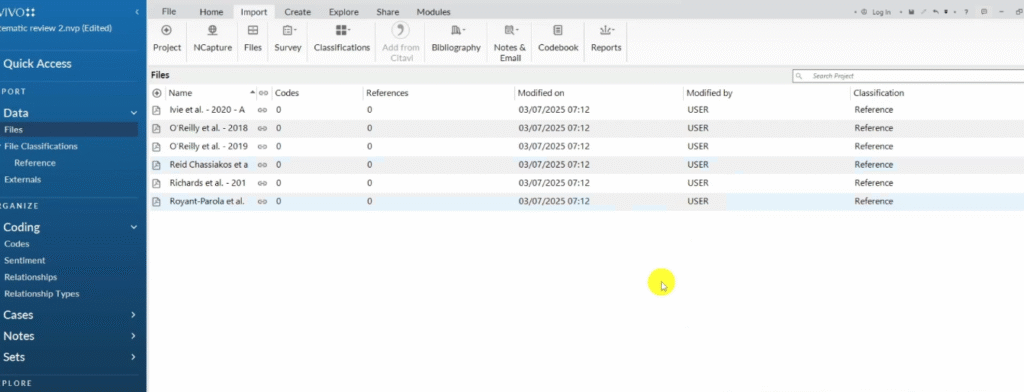
Task: Select the Richards et al. file
Action: pos(208,183)
